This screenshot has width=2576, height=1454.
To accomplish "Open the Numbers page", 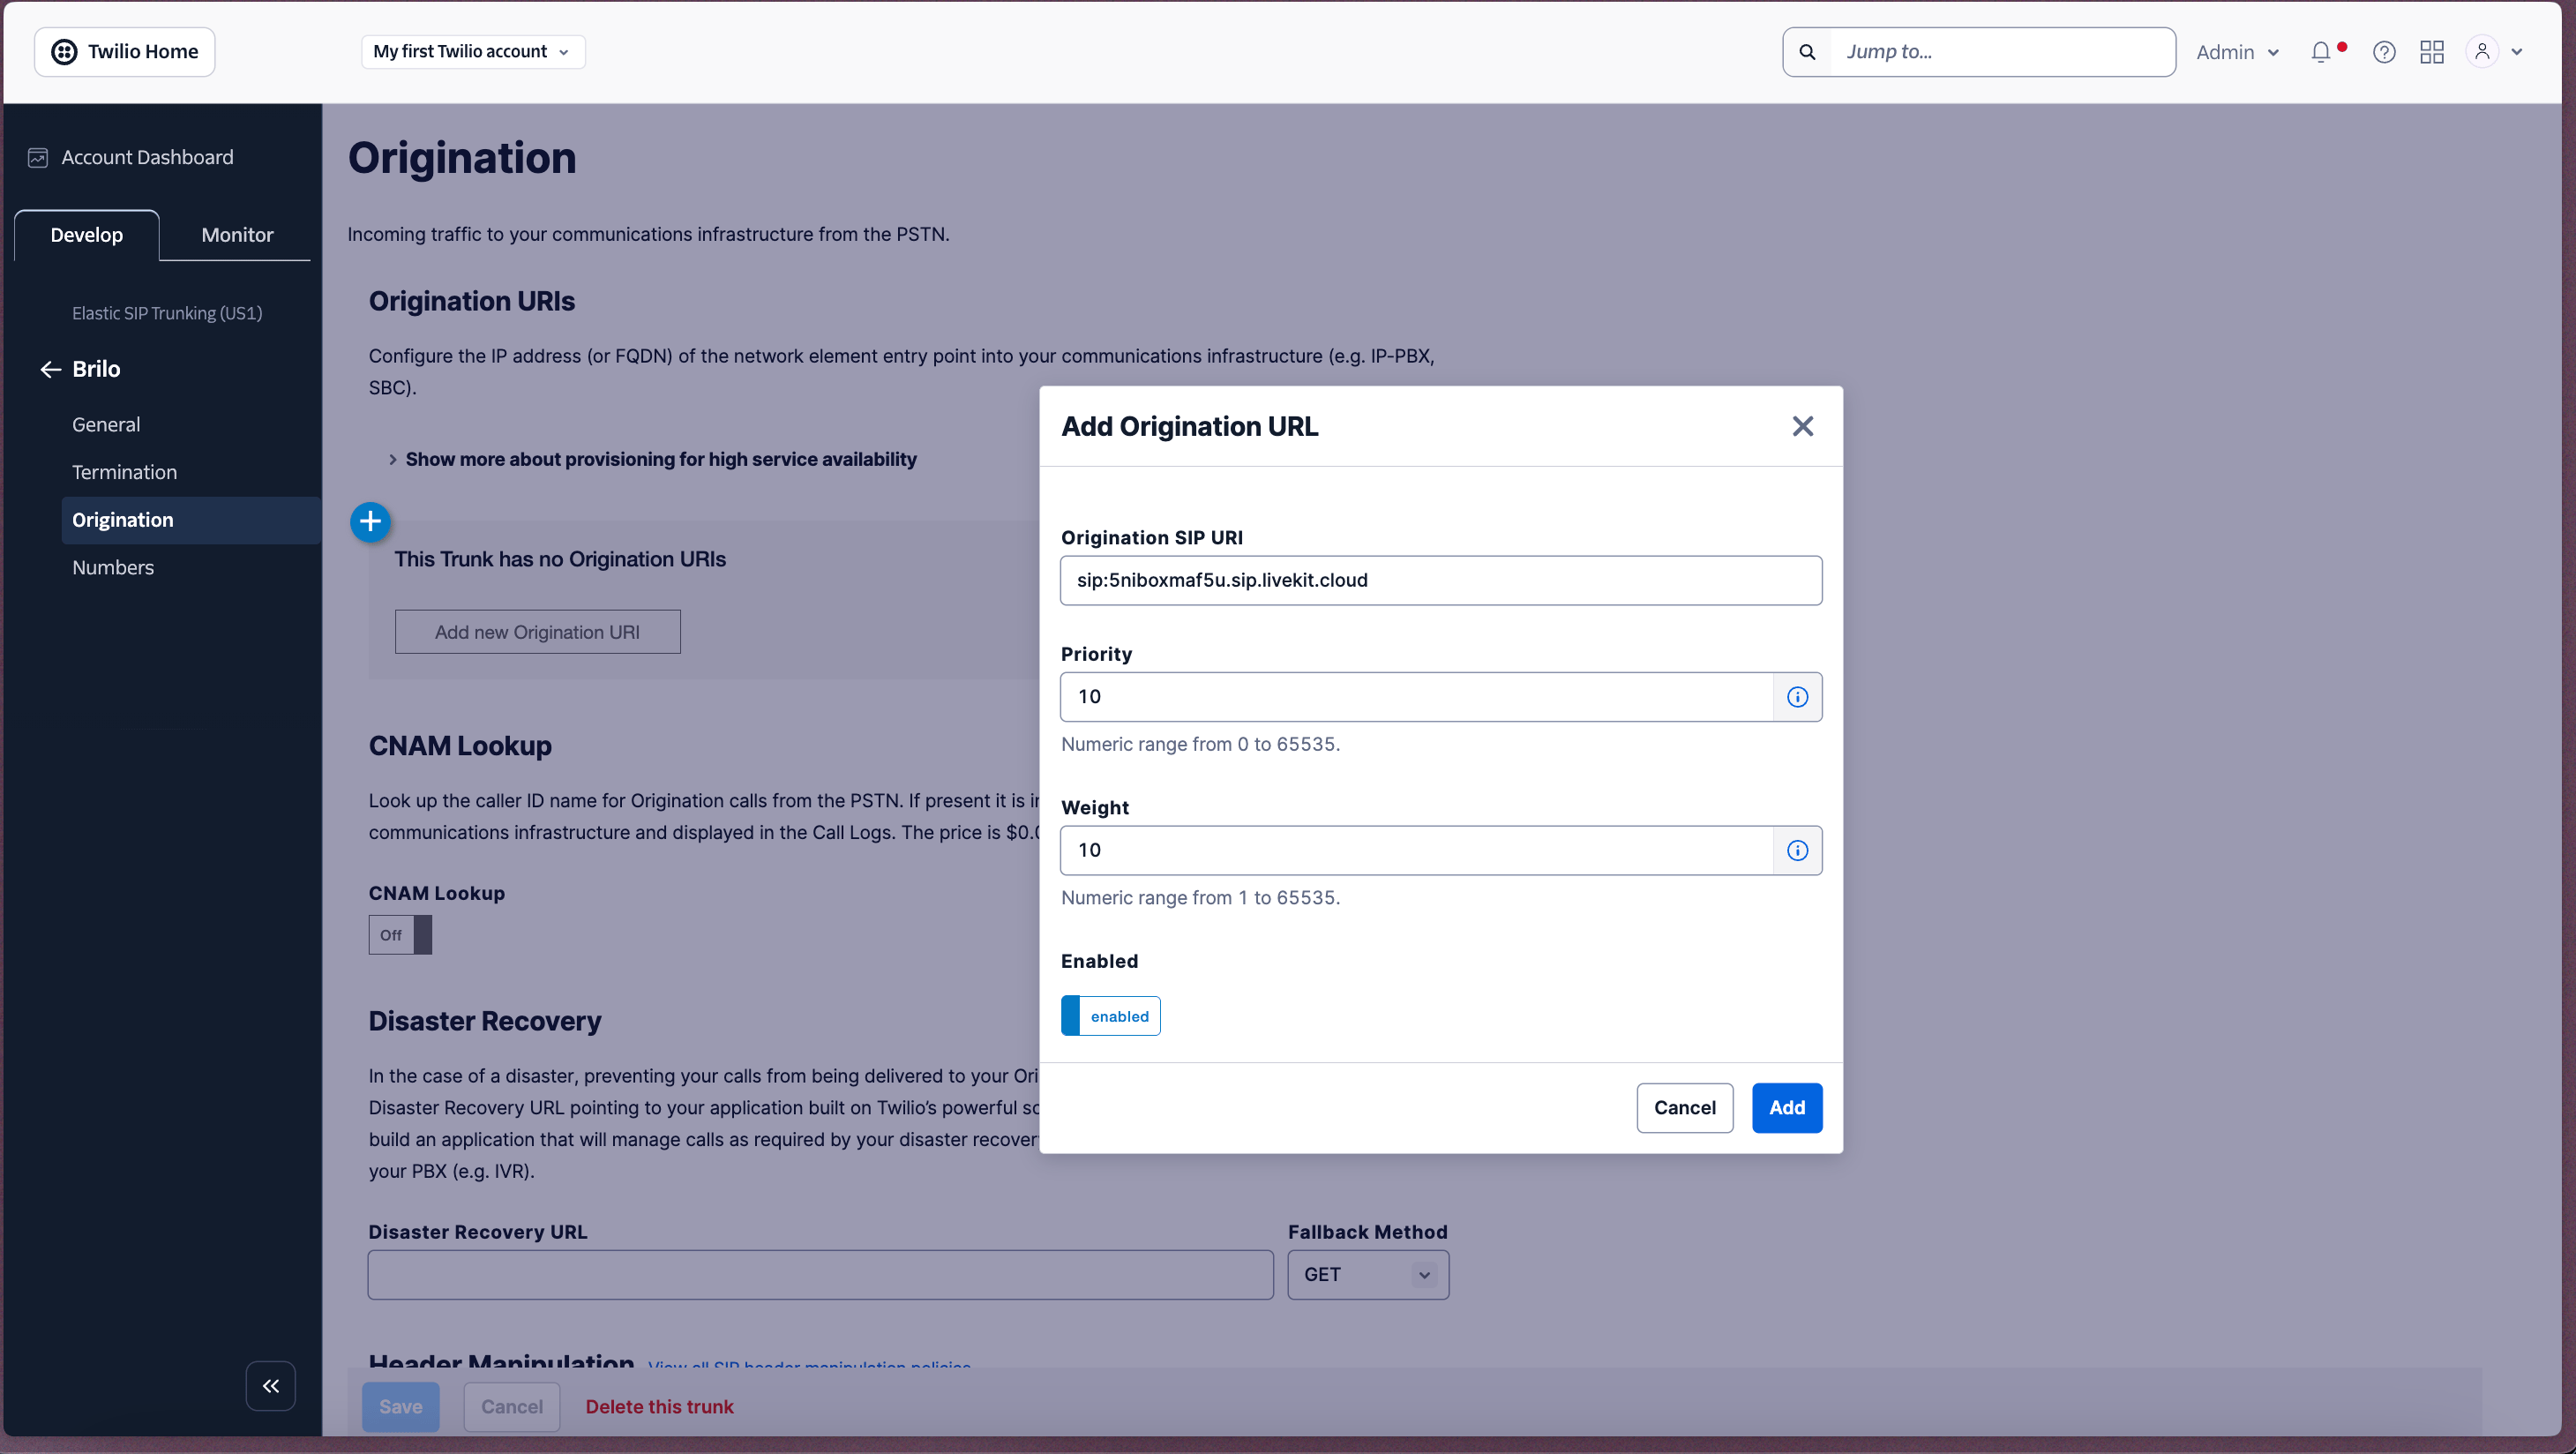I will coord(113,567).
